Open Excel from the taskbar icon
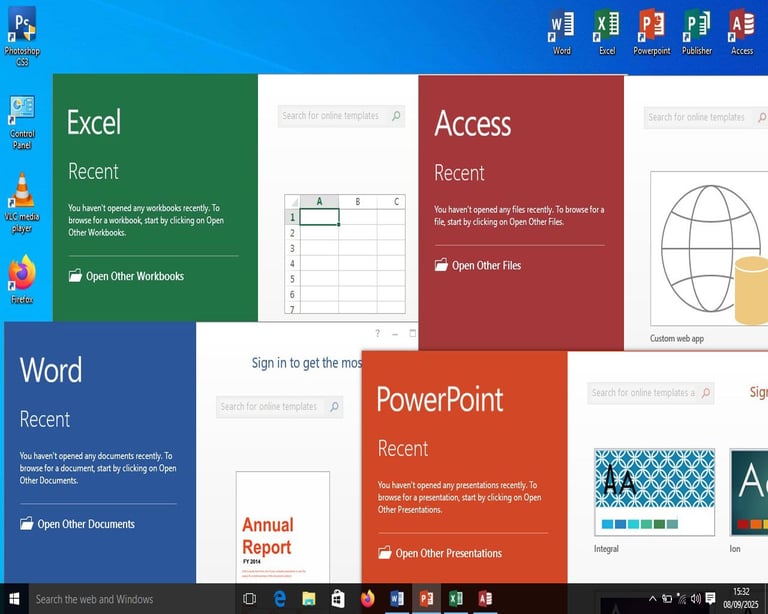 tap(456, 598)
